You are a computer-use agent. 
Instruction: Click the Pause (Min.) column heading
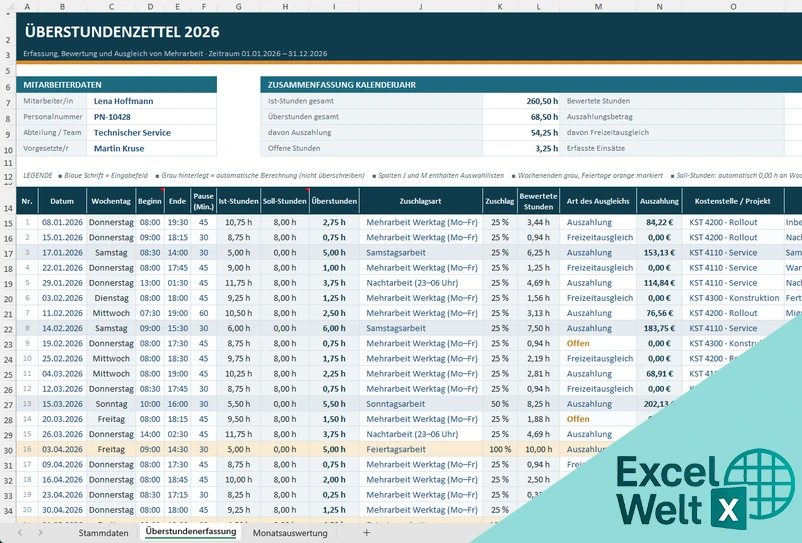[204, 201]
